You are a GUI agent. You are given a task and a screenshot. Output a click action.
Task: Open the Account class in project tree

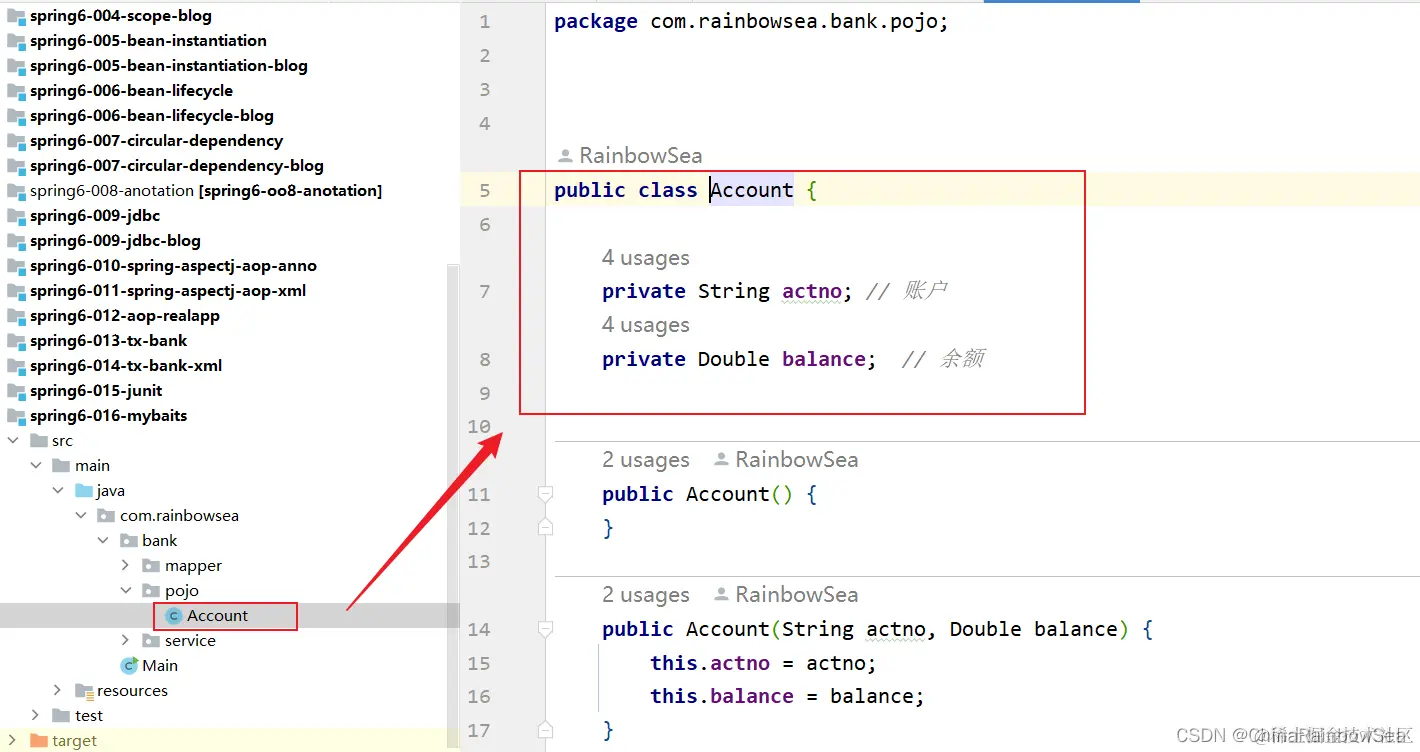coord(217,616)
